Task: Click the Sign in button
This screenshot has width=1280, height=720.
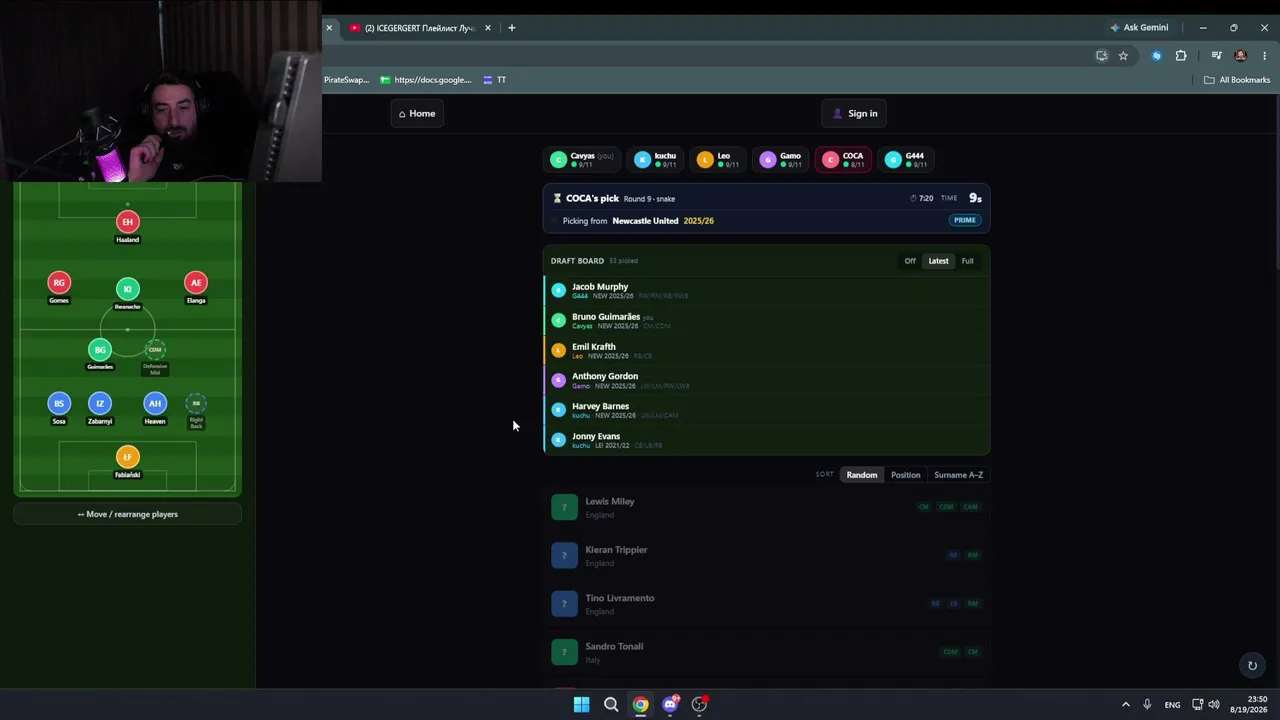Action: point(855,113)
